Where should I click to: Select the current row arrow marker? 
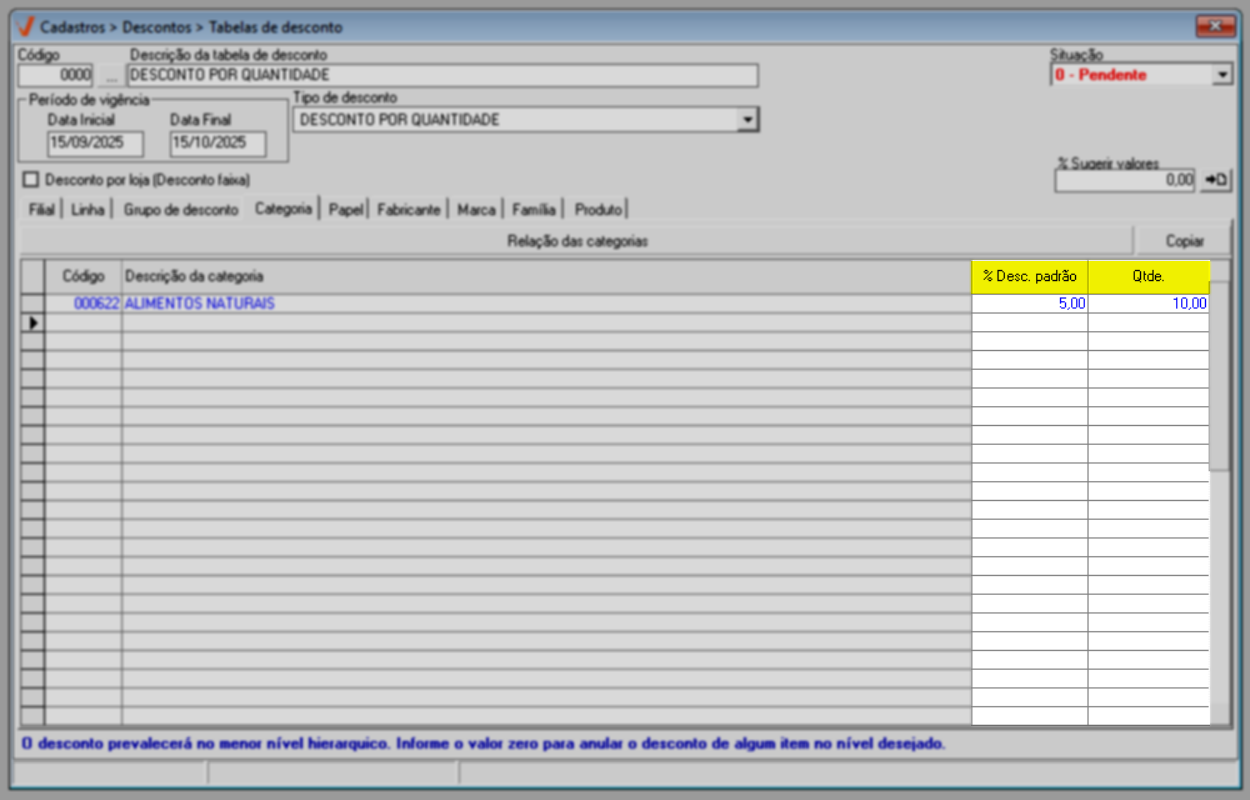tap(33, 323)
